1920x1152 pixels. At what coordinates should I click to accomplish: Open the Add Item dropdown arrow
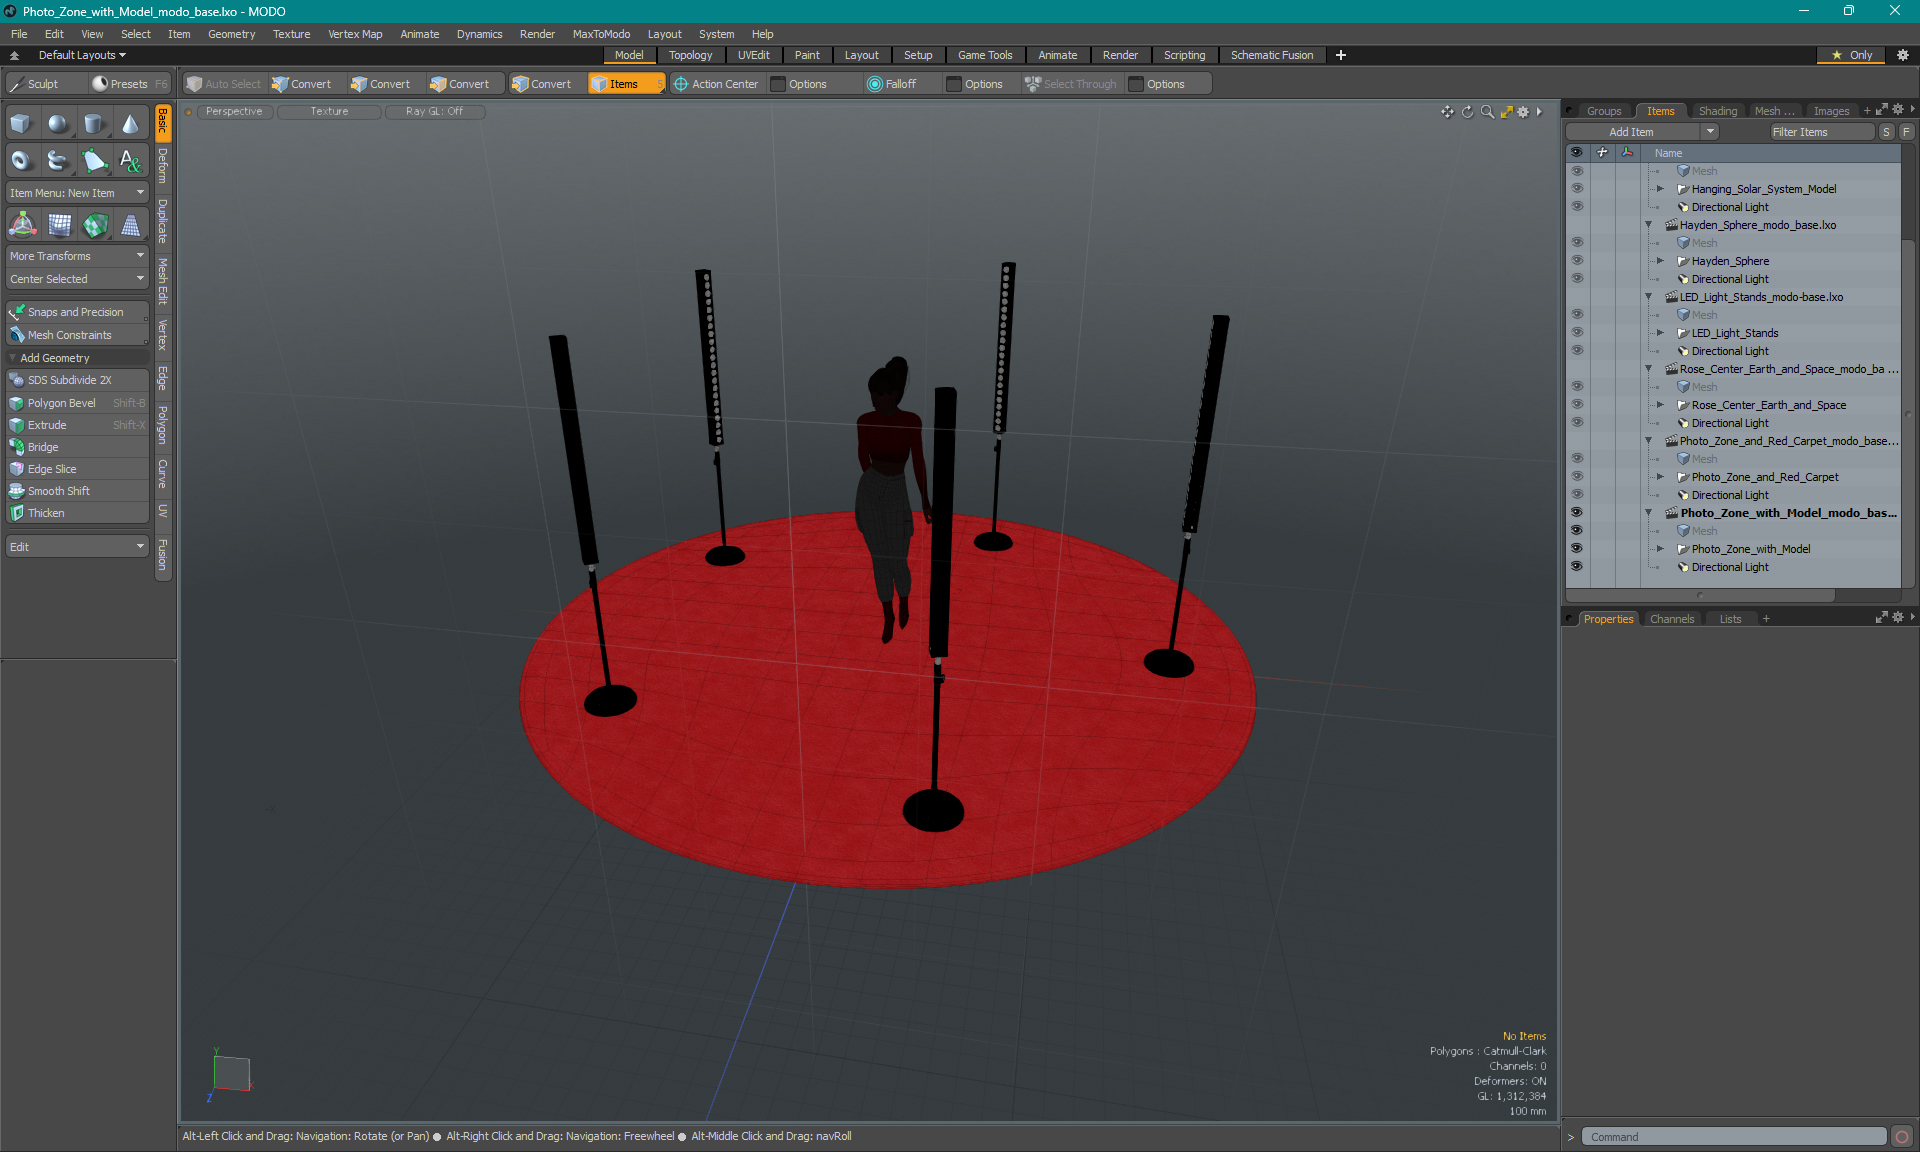[1710, 132]
